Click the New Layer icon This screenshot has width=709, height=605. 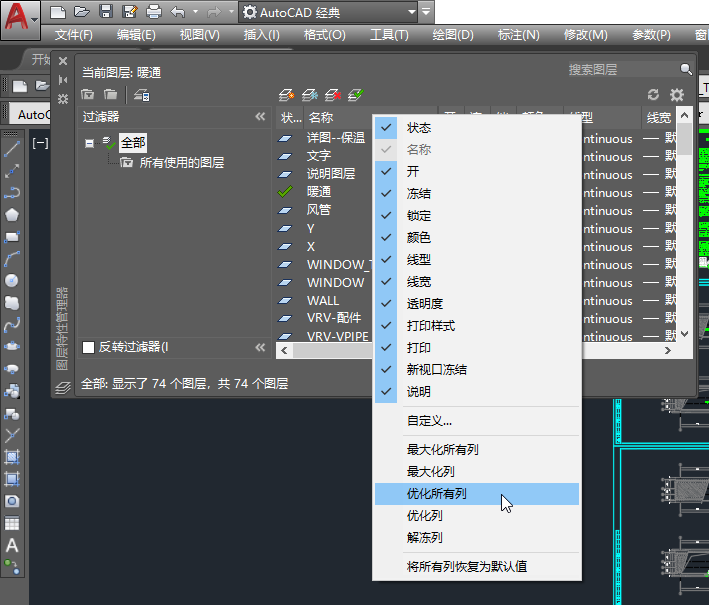click(287, 95)
